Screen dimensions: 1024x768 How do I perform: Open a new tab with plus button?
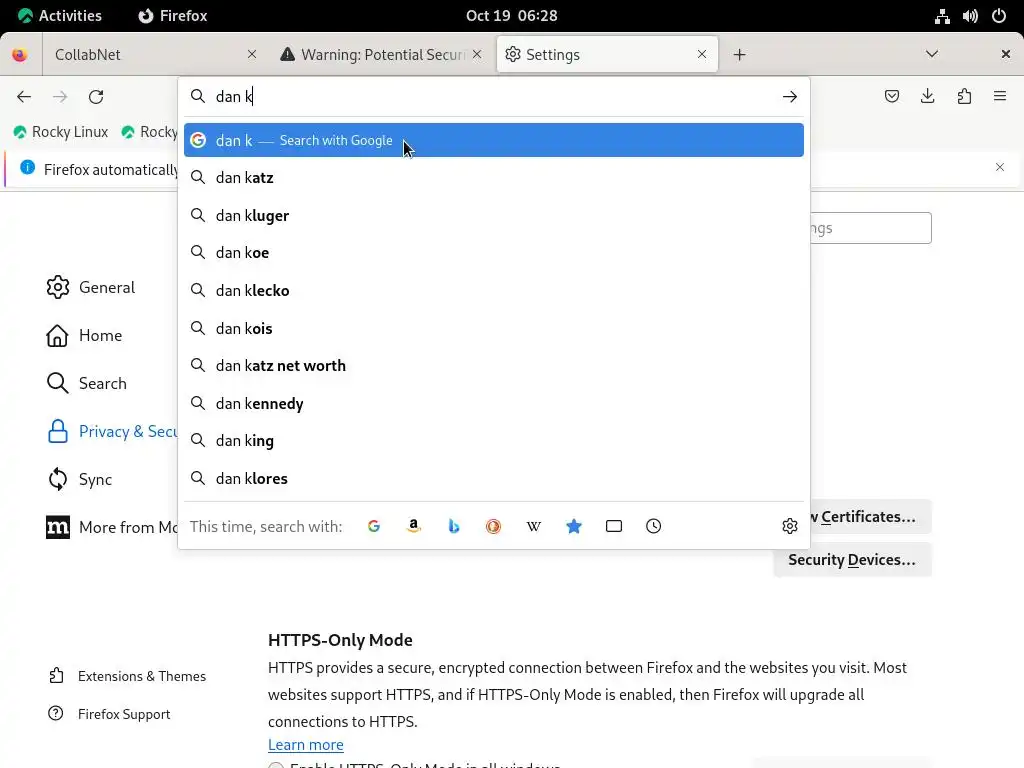click(739, 55)
